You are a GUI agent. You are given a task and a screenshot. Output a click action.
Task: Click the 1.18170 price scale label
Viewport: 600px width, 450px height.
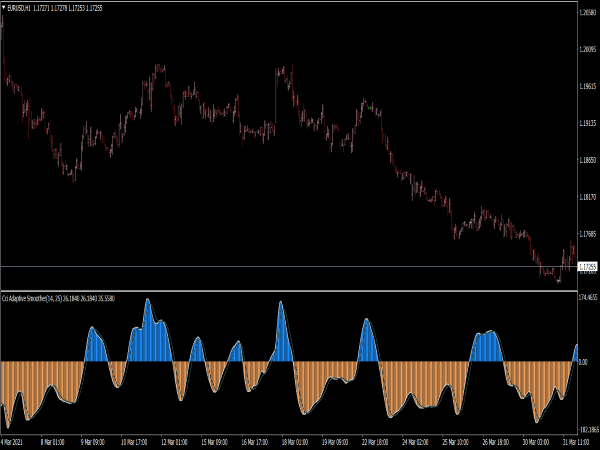588,197
